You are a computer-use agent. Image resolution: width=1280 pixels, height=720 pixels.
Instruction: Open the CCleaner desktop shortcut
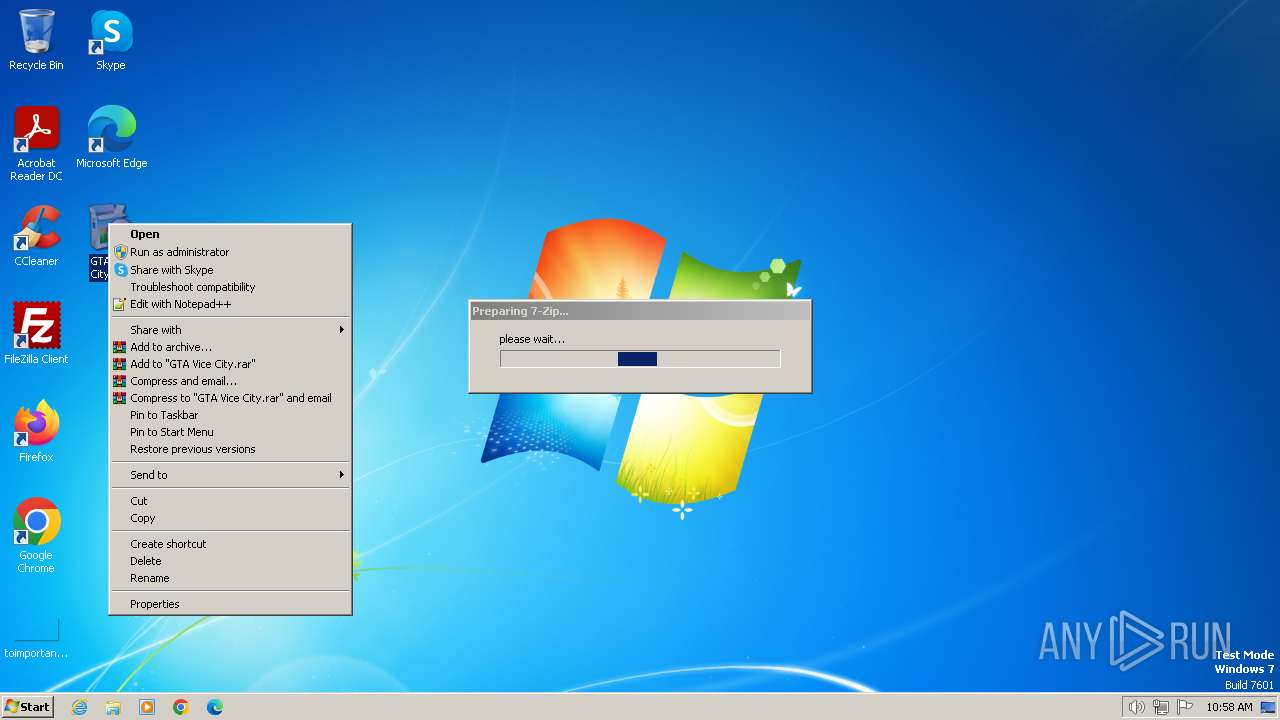click(36, 236)
